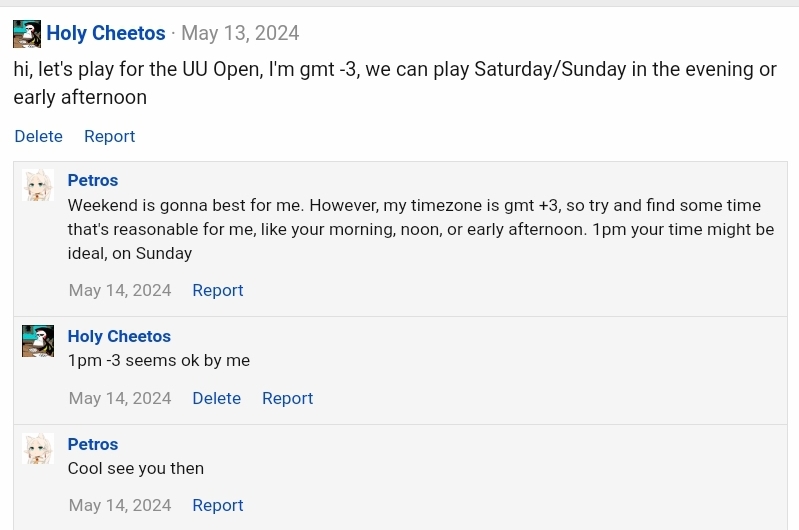Delete the '1pm -3 seems ok by me' comment

tap(217, 398)
